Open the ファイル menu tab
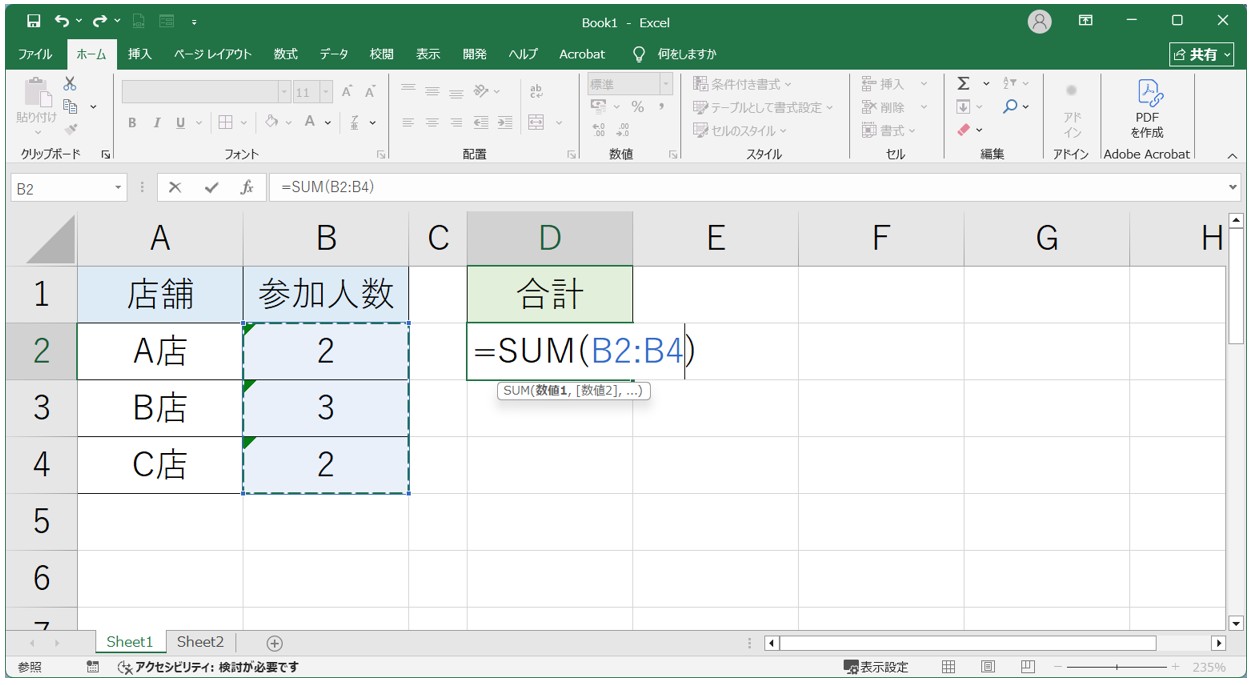This screenshot has width=1252, height=685. click(x=36, y=54)
